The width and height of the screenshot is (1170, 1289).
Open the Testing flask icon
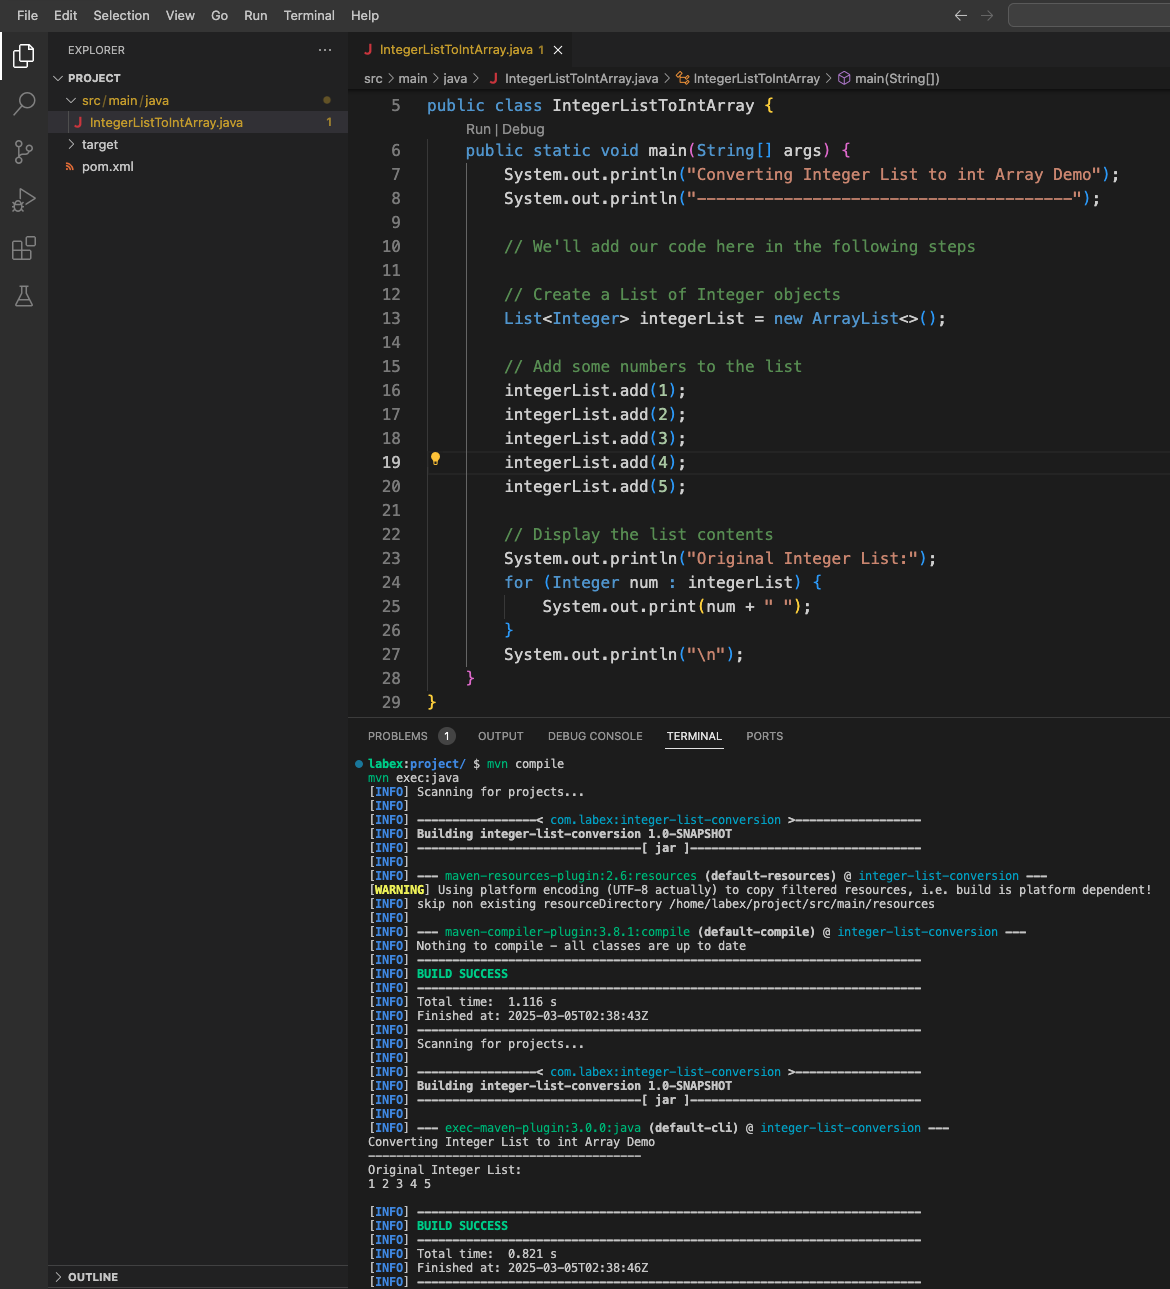[x=24, y=296]
